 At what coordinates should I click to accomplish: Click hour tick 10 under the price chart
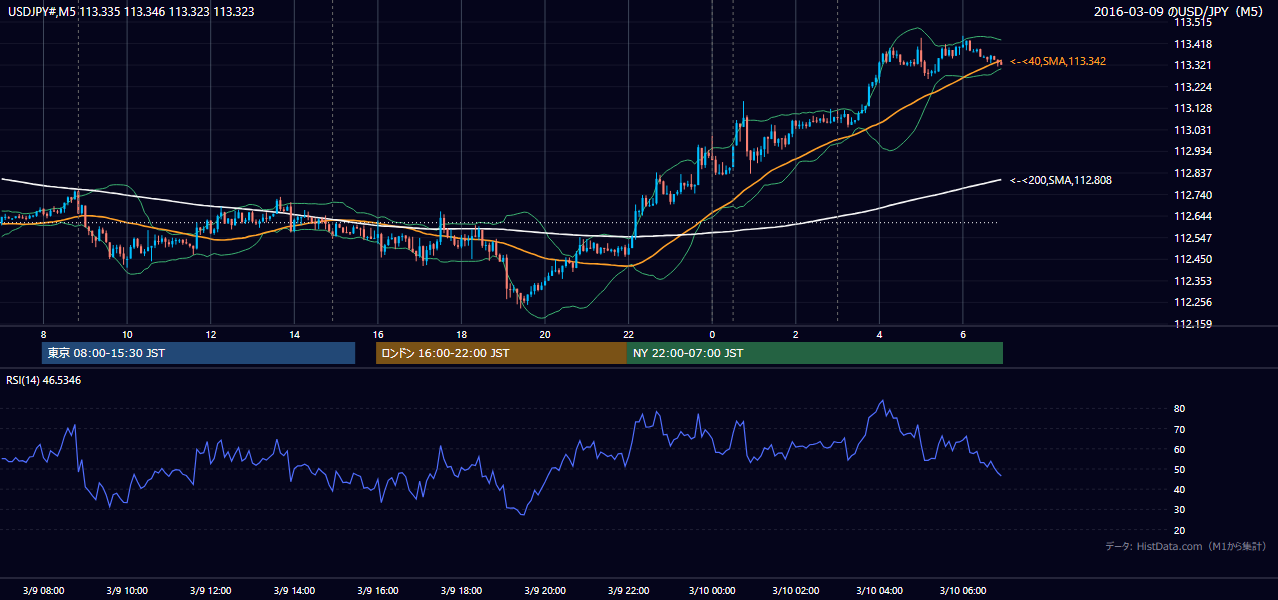coord(127,334)
